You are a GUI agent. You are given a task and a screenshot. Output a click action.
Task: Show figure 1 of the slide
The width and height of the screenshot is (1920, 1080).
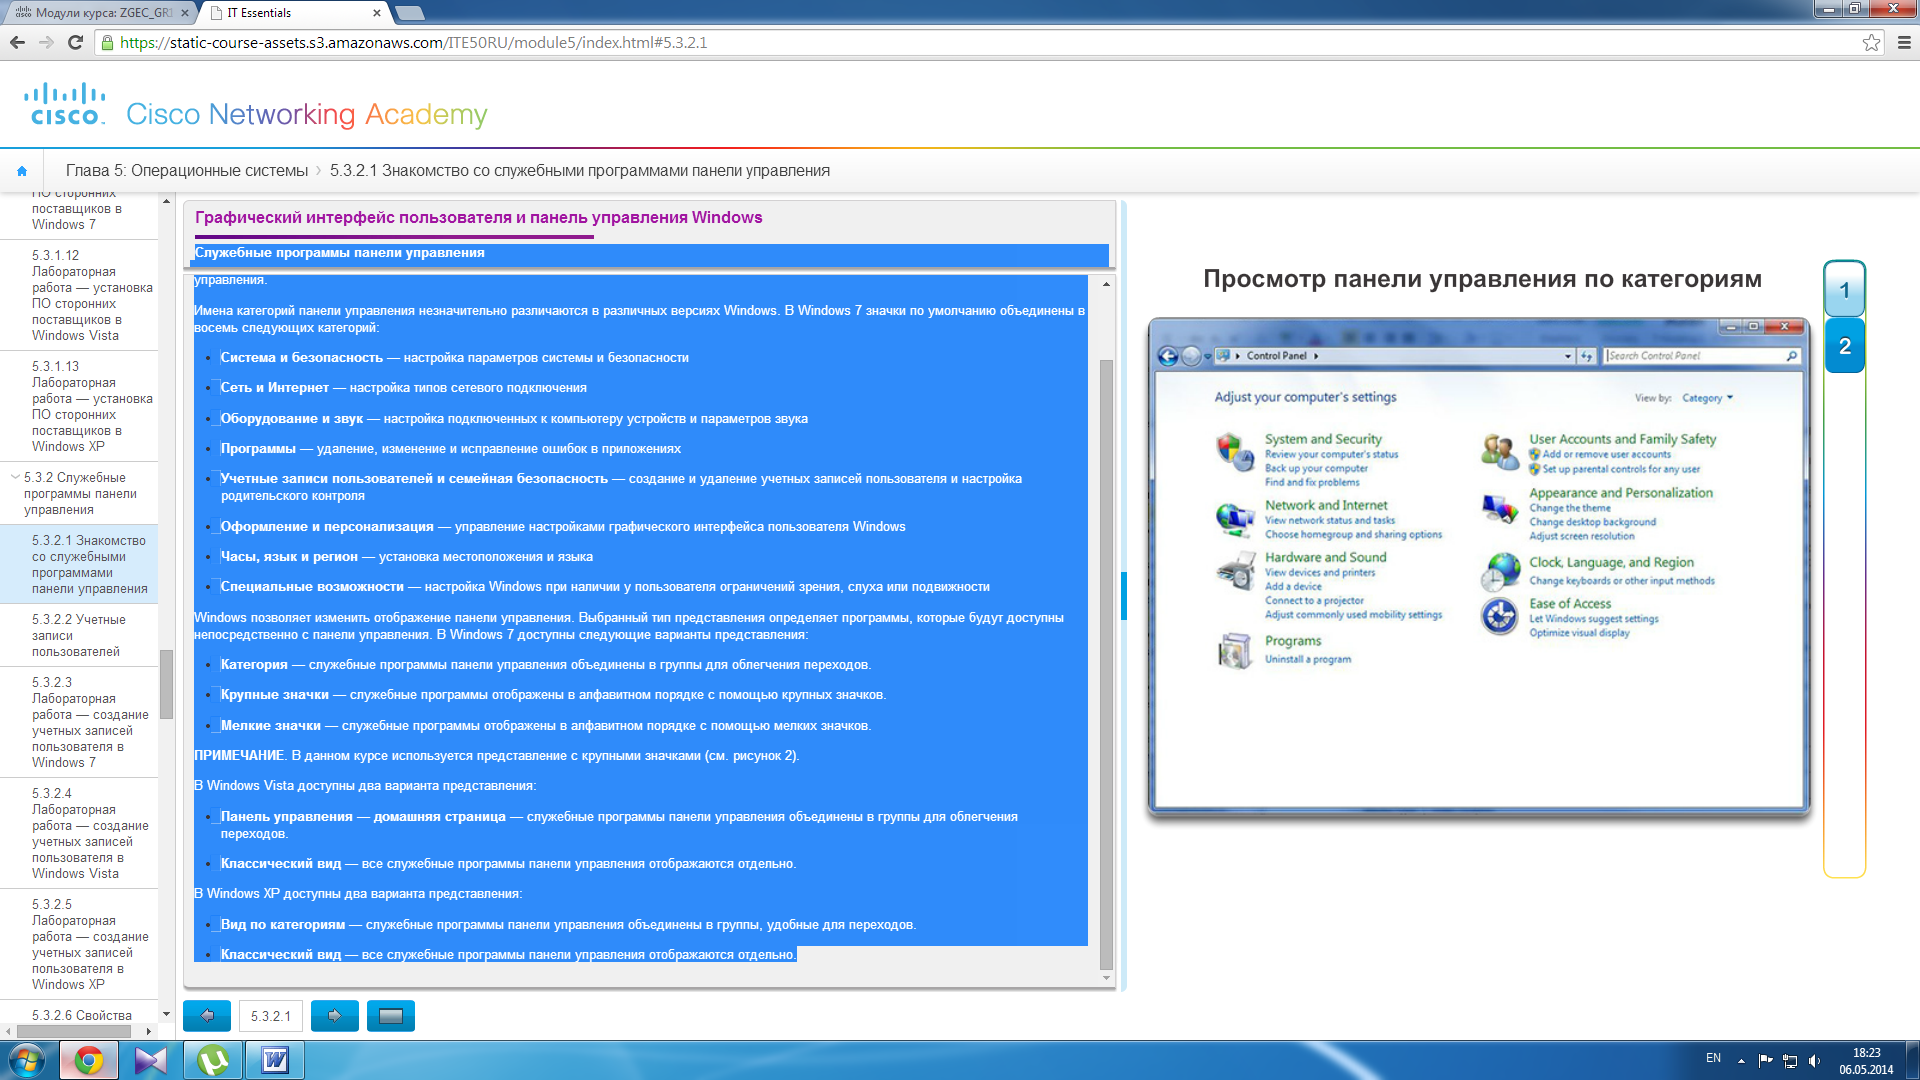click(x=1844, y=290)
